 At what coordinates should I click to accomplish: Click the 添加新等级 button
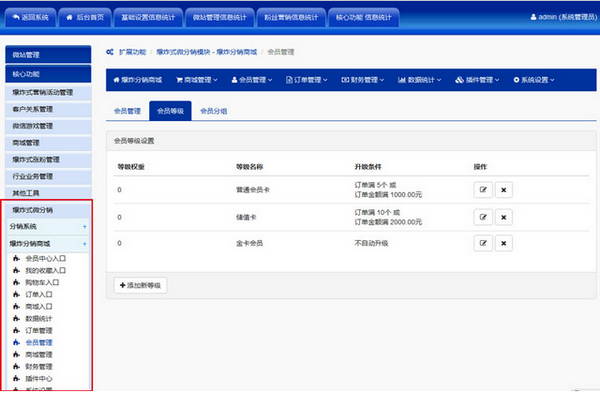pyautogui.click(x=140, y=285)
